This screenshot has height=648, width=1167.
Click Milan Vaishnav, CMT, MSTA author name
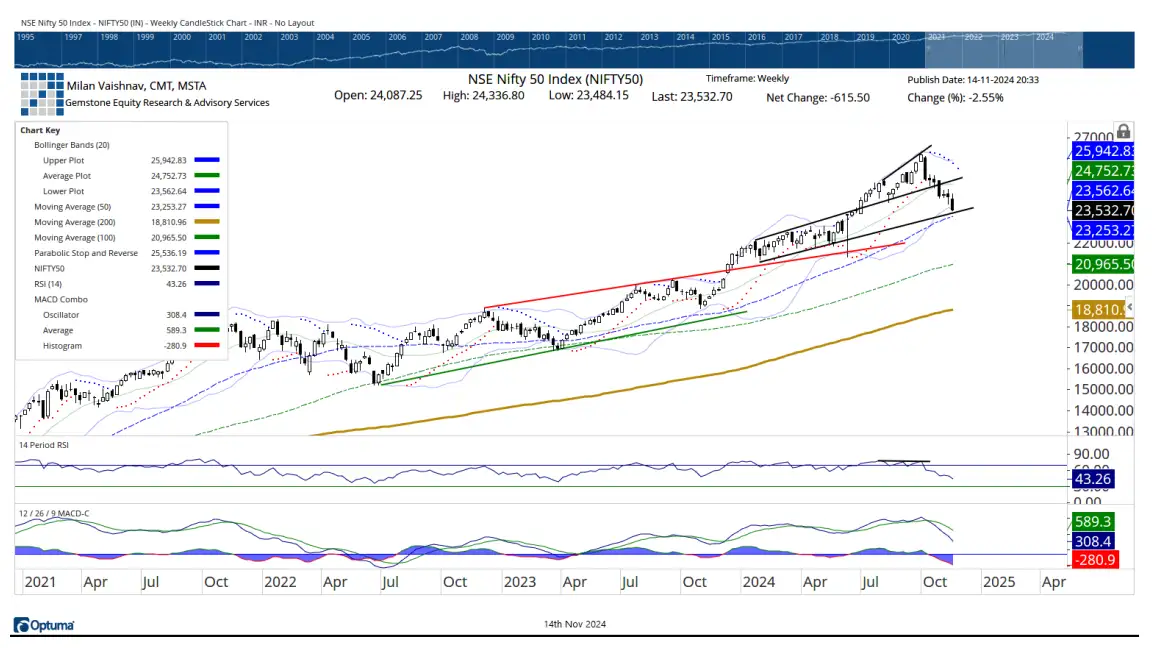coord(136,86)
